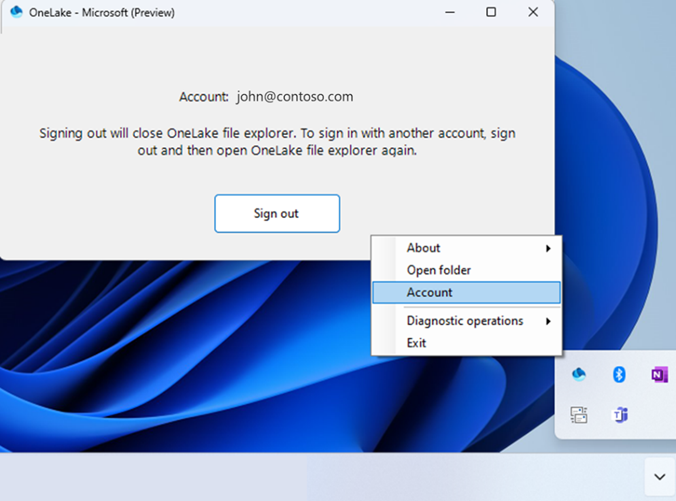Click the Microsoft Teams tray icon
Viewport: 676px width, 501px height.
point(620,415)
